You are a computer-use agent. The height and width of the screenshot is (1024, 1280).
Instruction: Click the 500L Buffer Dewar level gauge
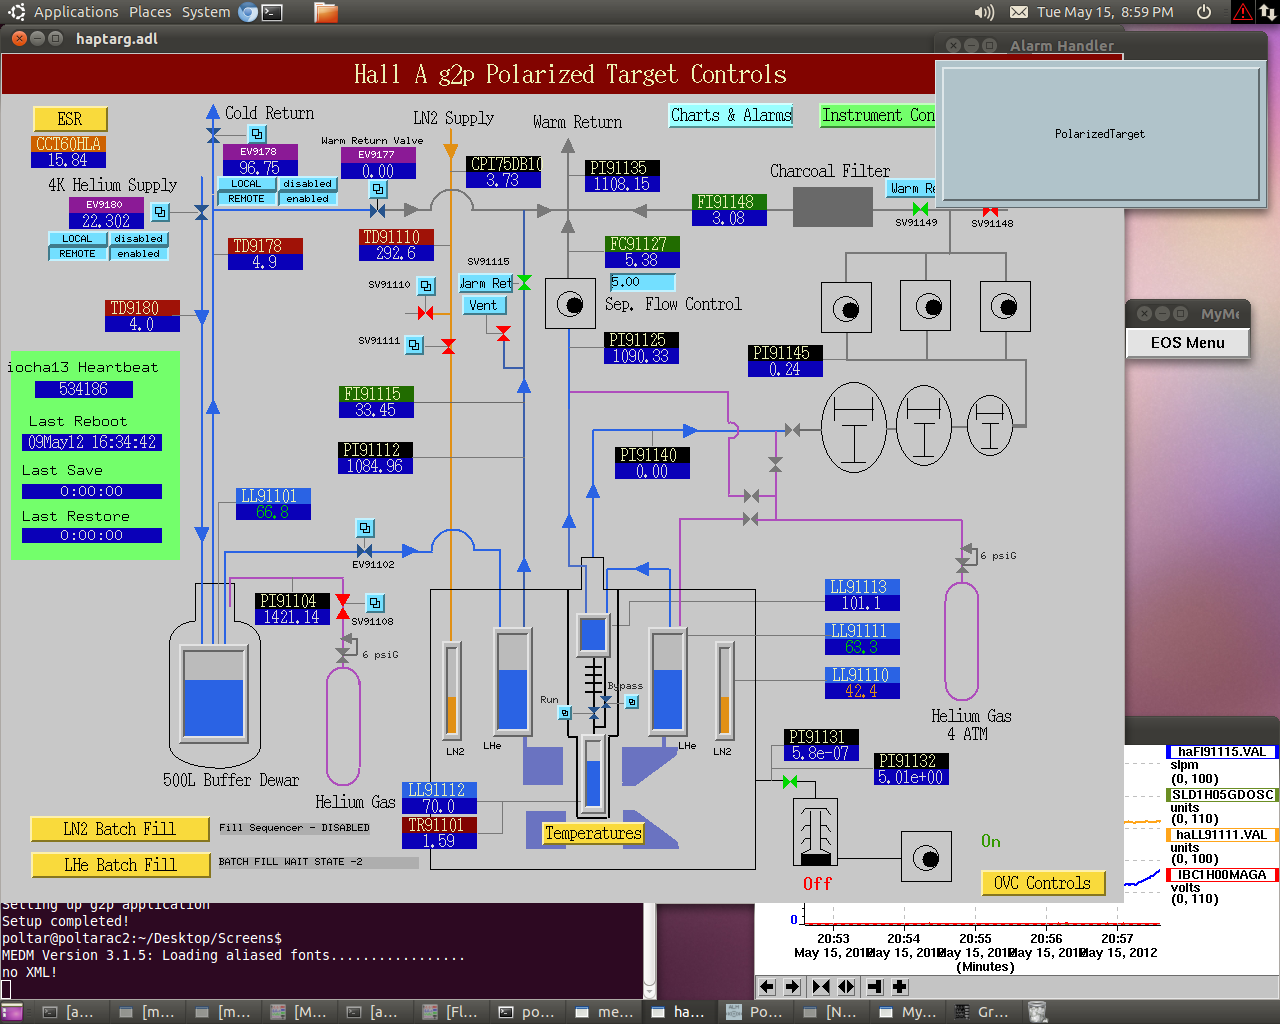click(213, 692)
